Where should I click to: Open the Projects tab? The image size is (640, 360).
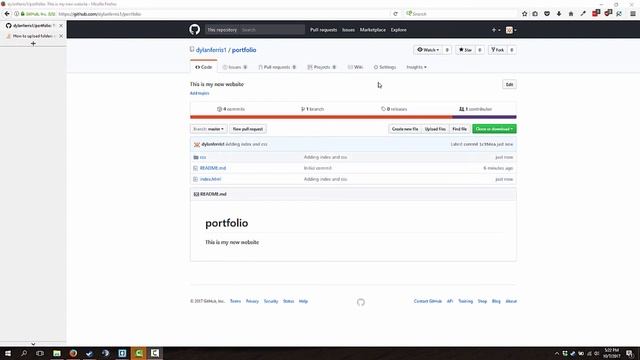click(321, 67)
